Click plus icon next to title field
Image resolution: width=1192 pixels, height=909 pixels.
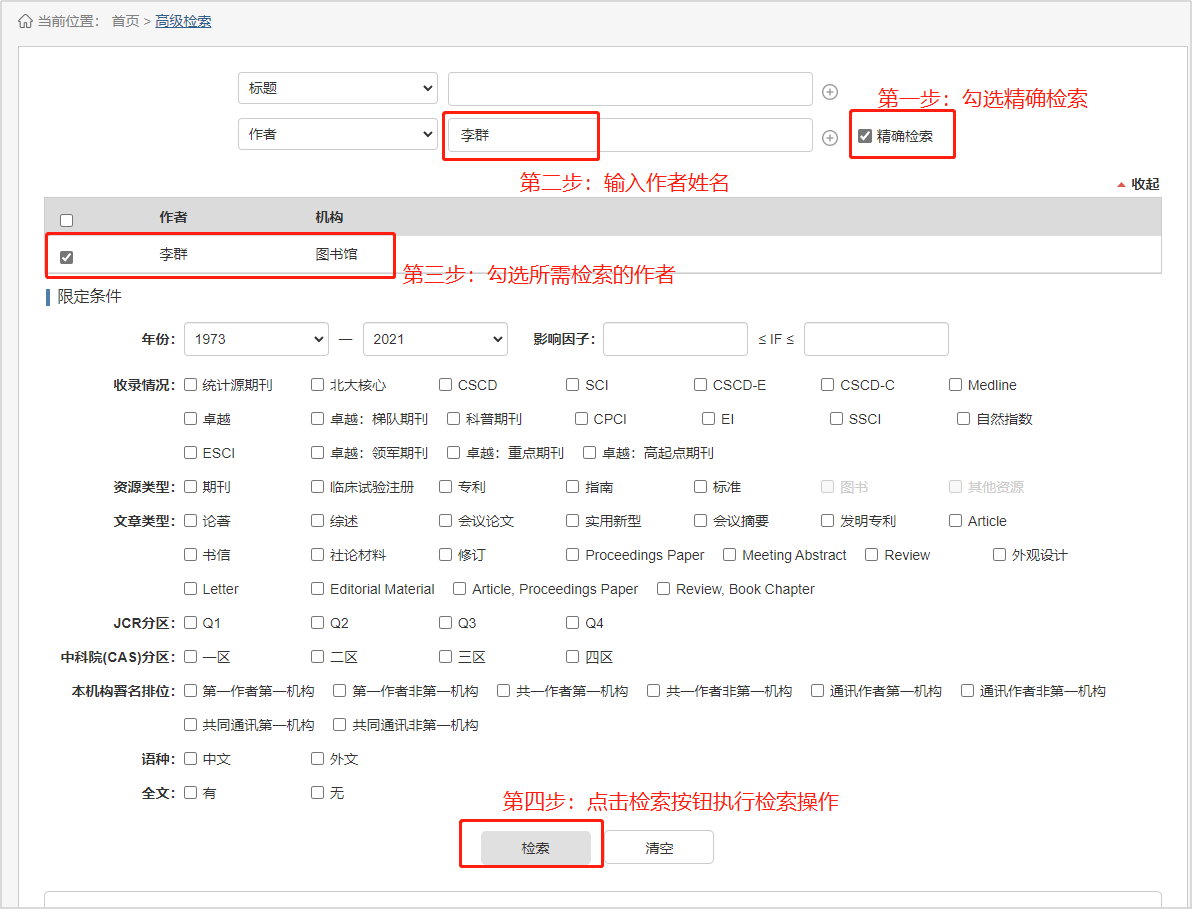[829, 92]
